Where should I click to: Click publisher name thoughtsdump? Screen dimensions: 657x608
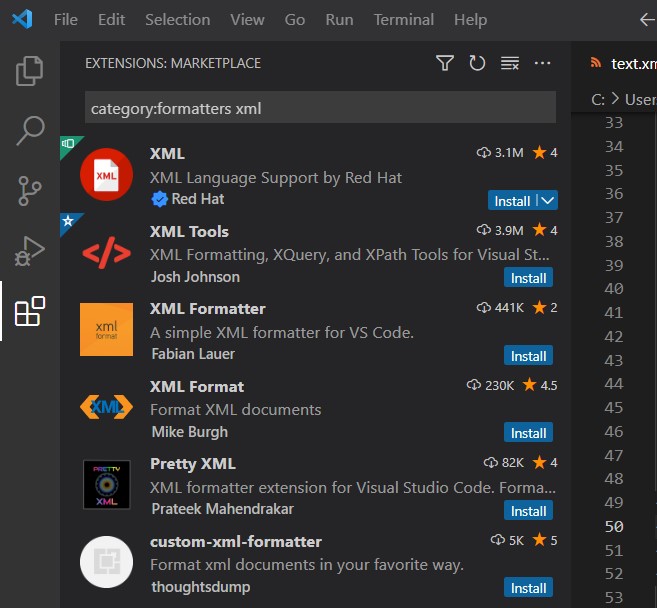pos(201,587)
